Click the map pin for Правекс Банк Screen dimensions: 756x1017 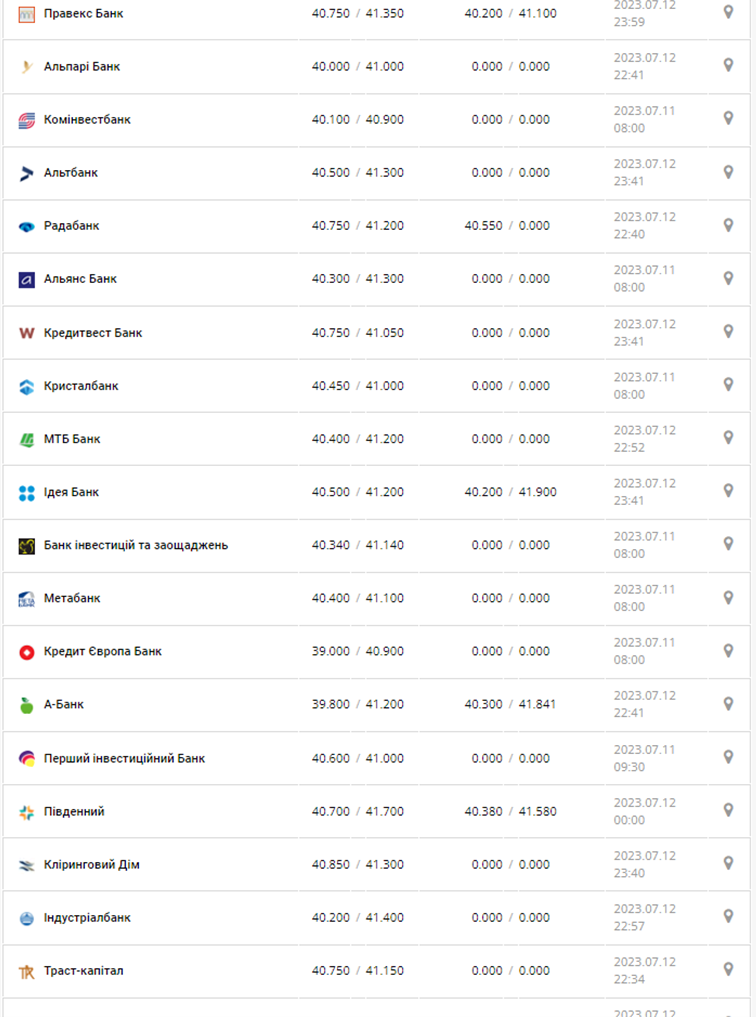pyautogui.click(x=728, y=12)
